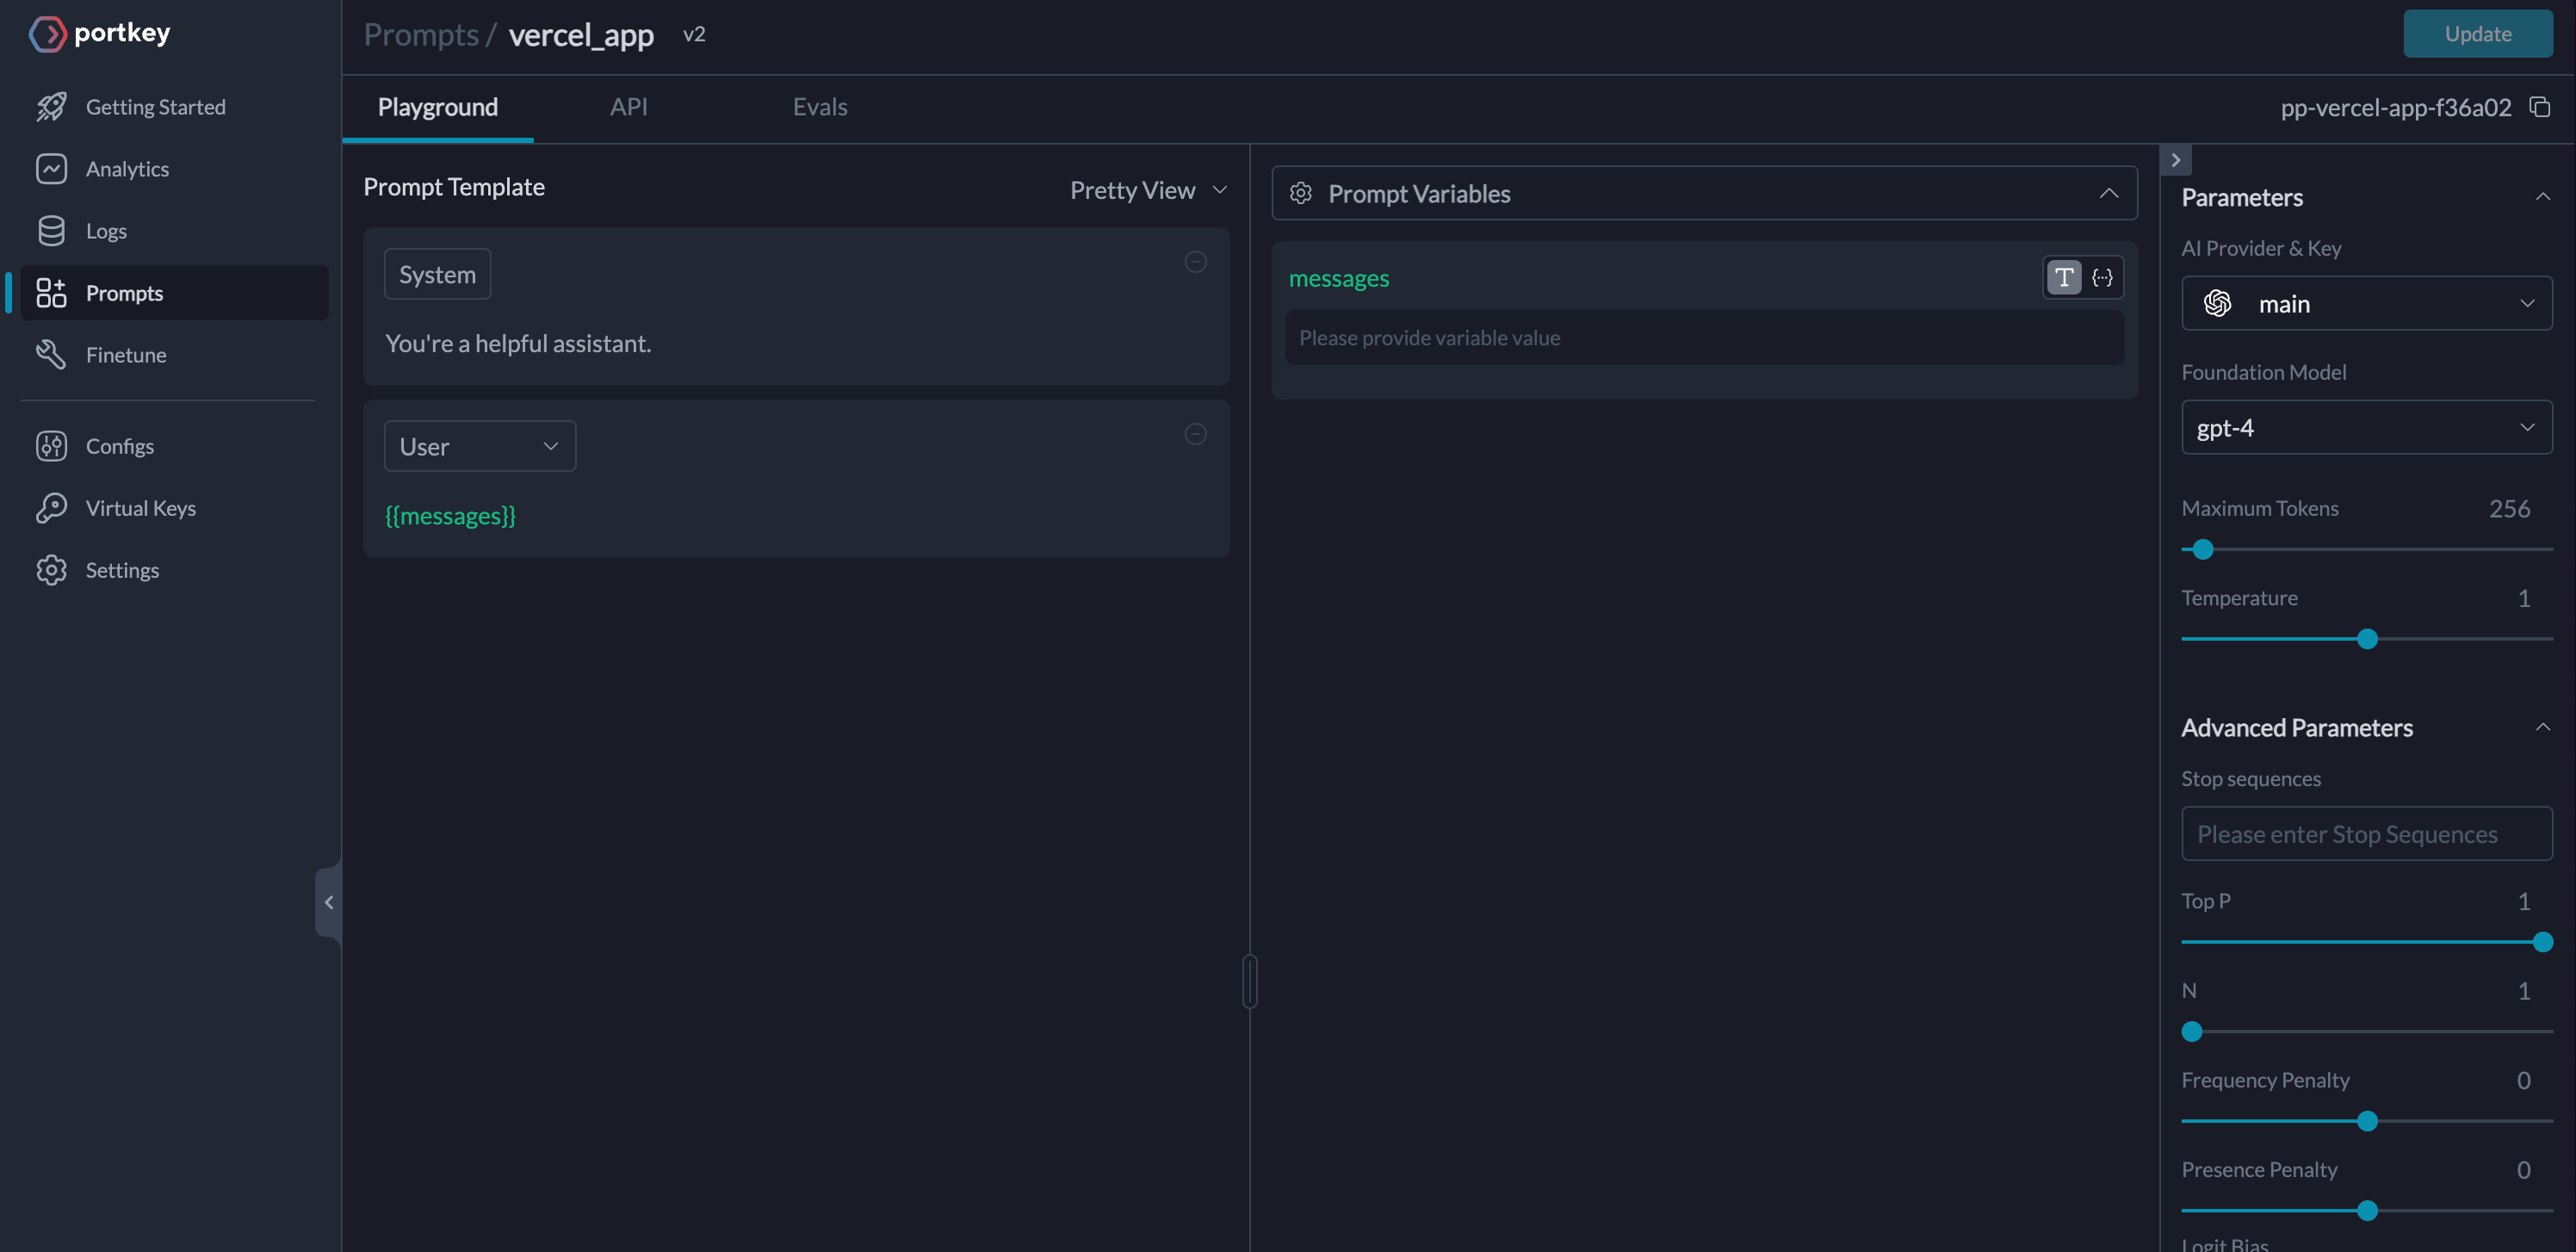Remove the User message block

pos(1195,434)
